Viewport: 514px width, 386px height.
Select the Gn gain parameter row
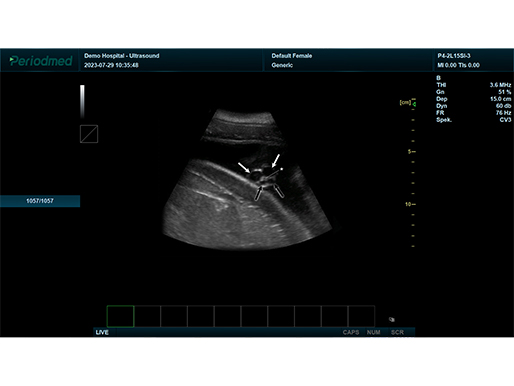click(474, 92)
